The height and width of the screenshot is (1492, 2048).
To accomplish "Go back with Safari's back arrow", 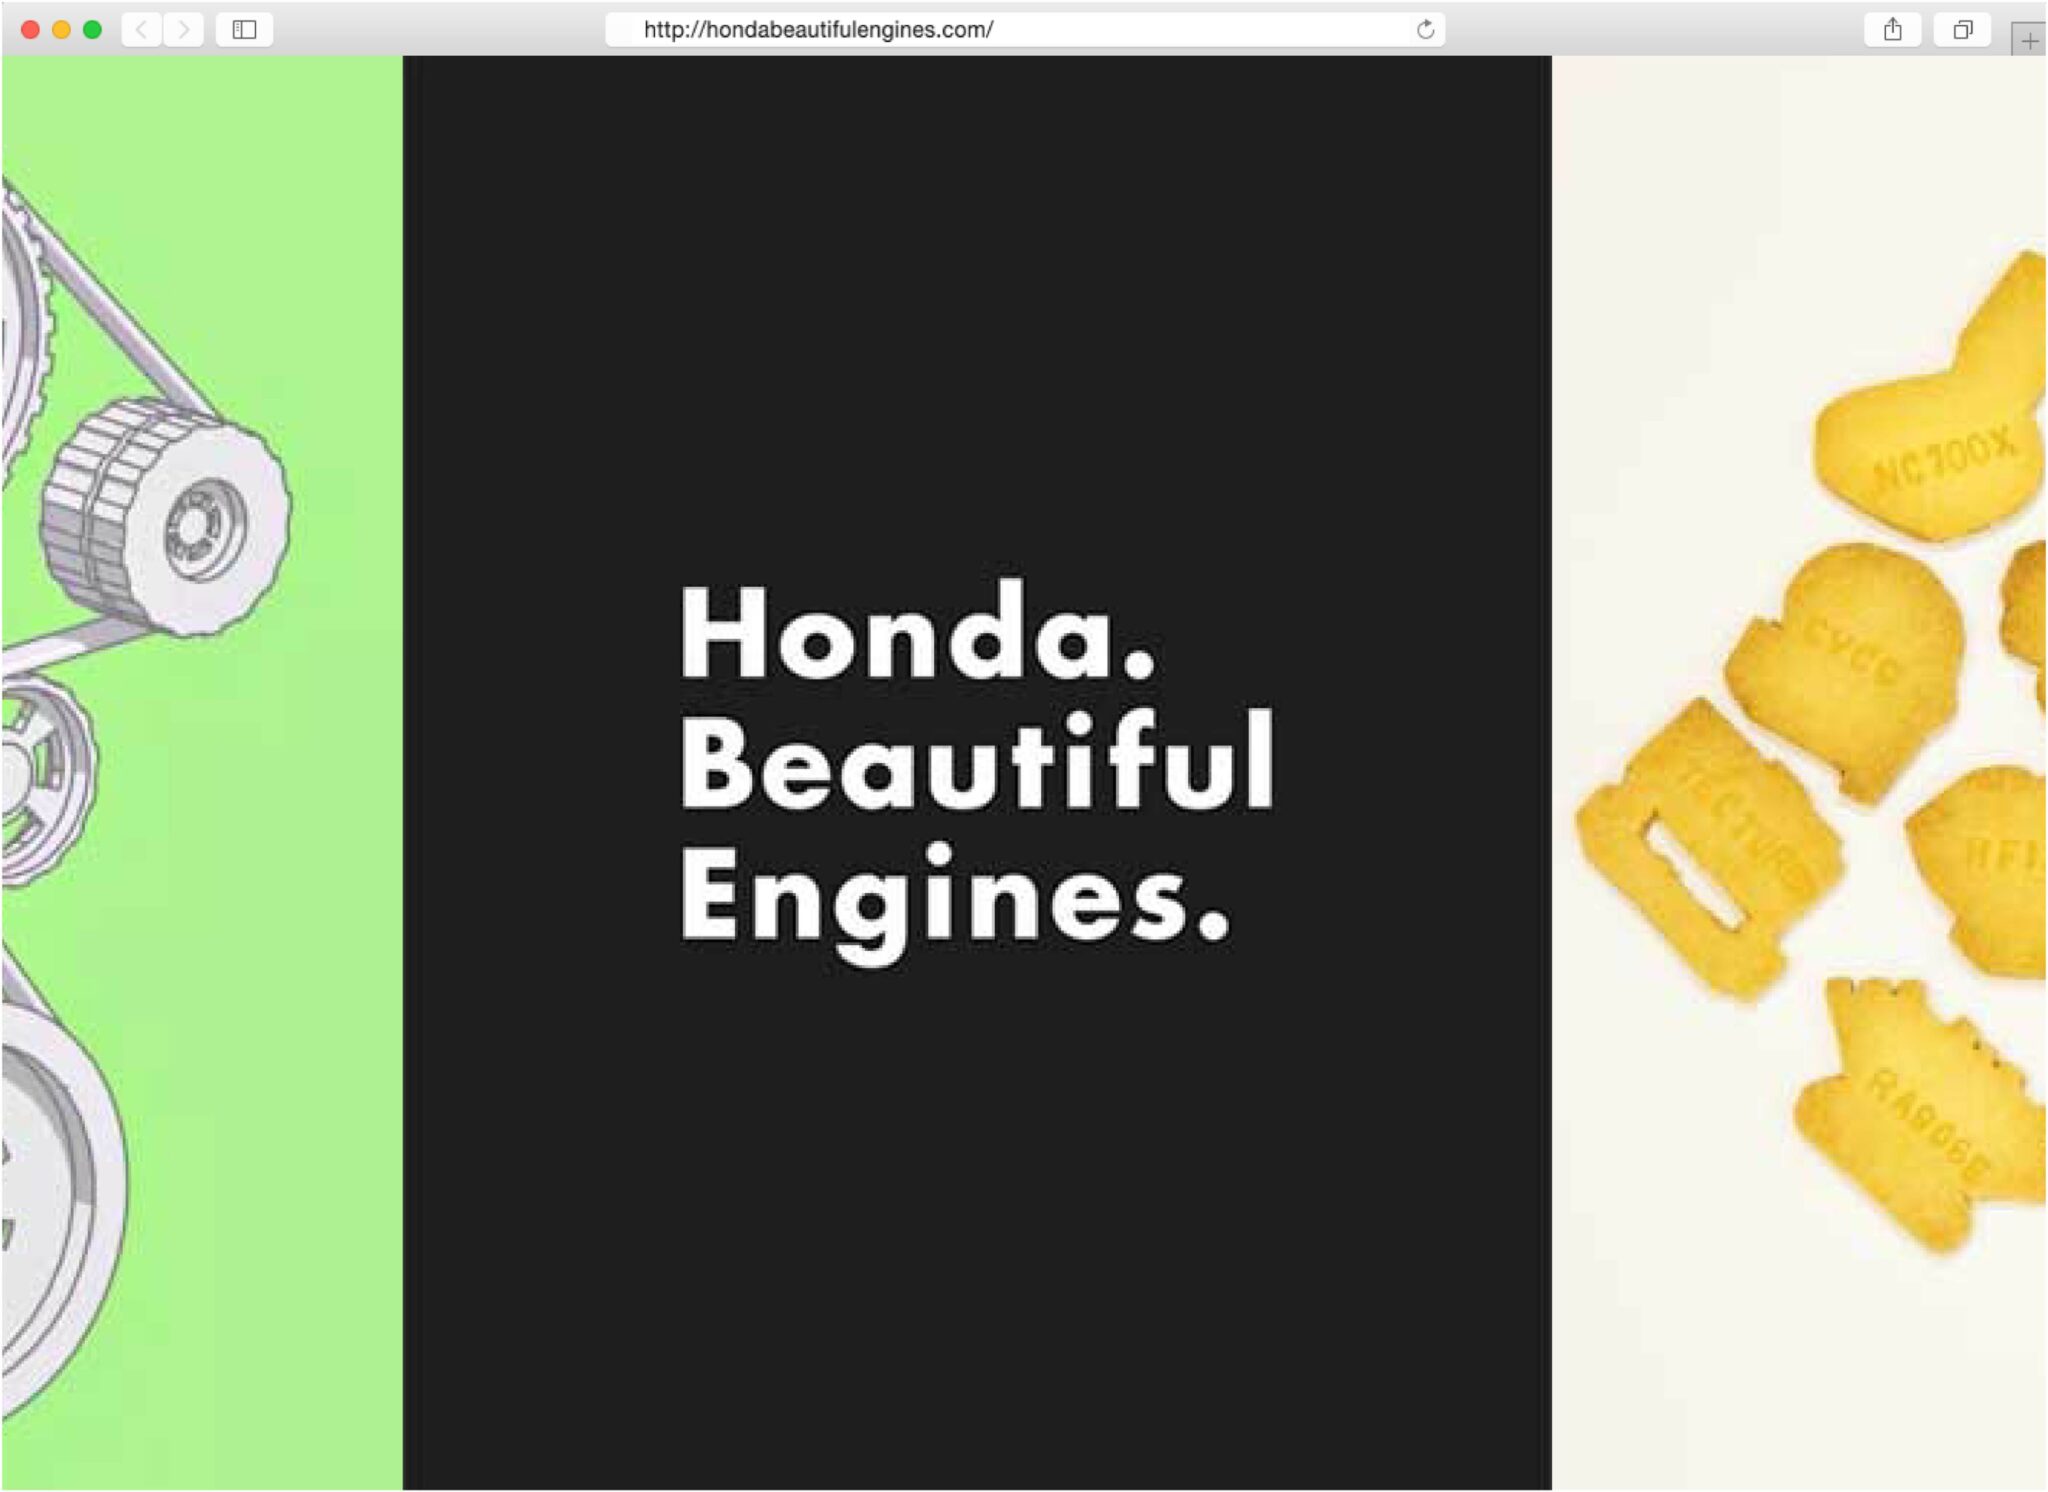I will click(142, 30).
